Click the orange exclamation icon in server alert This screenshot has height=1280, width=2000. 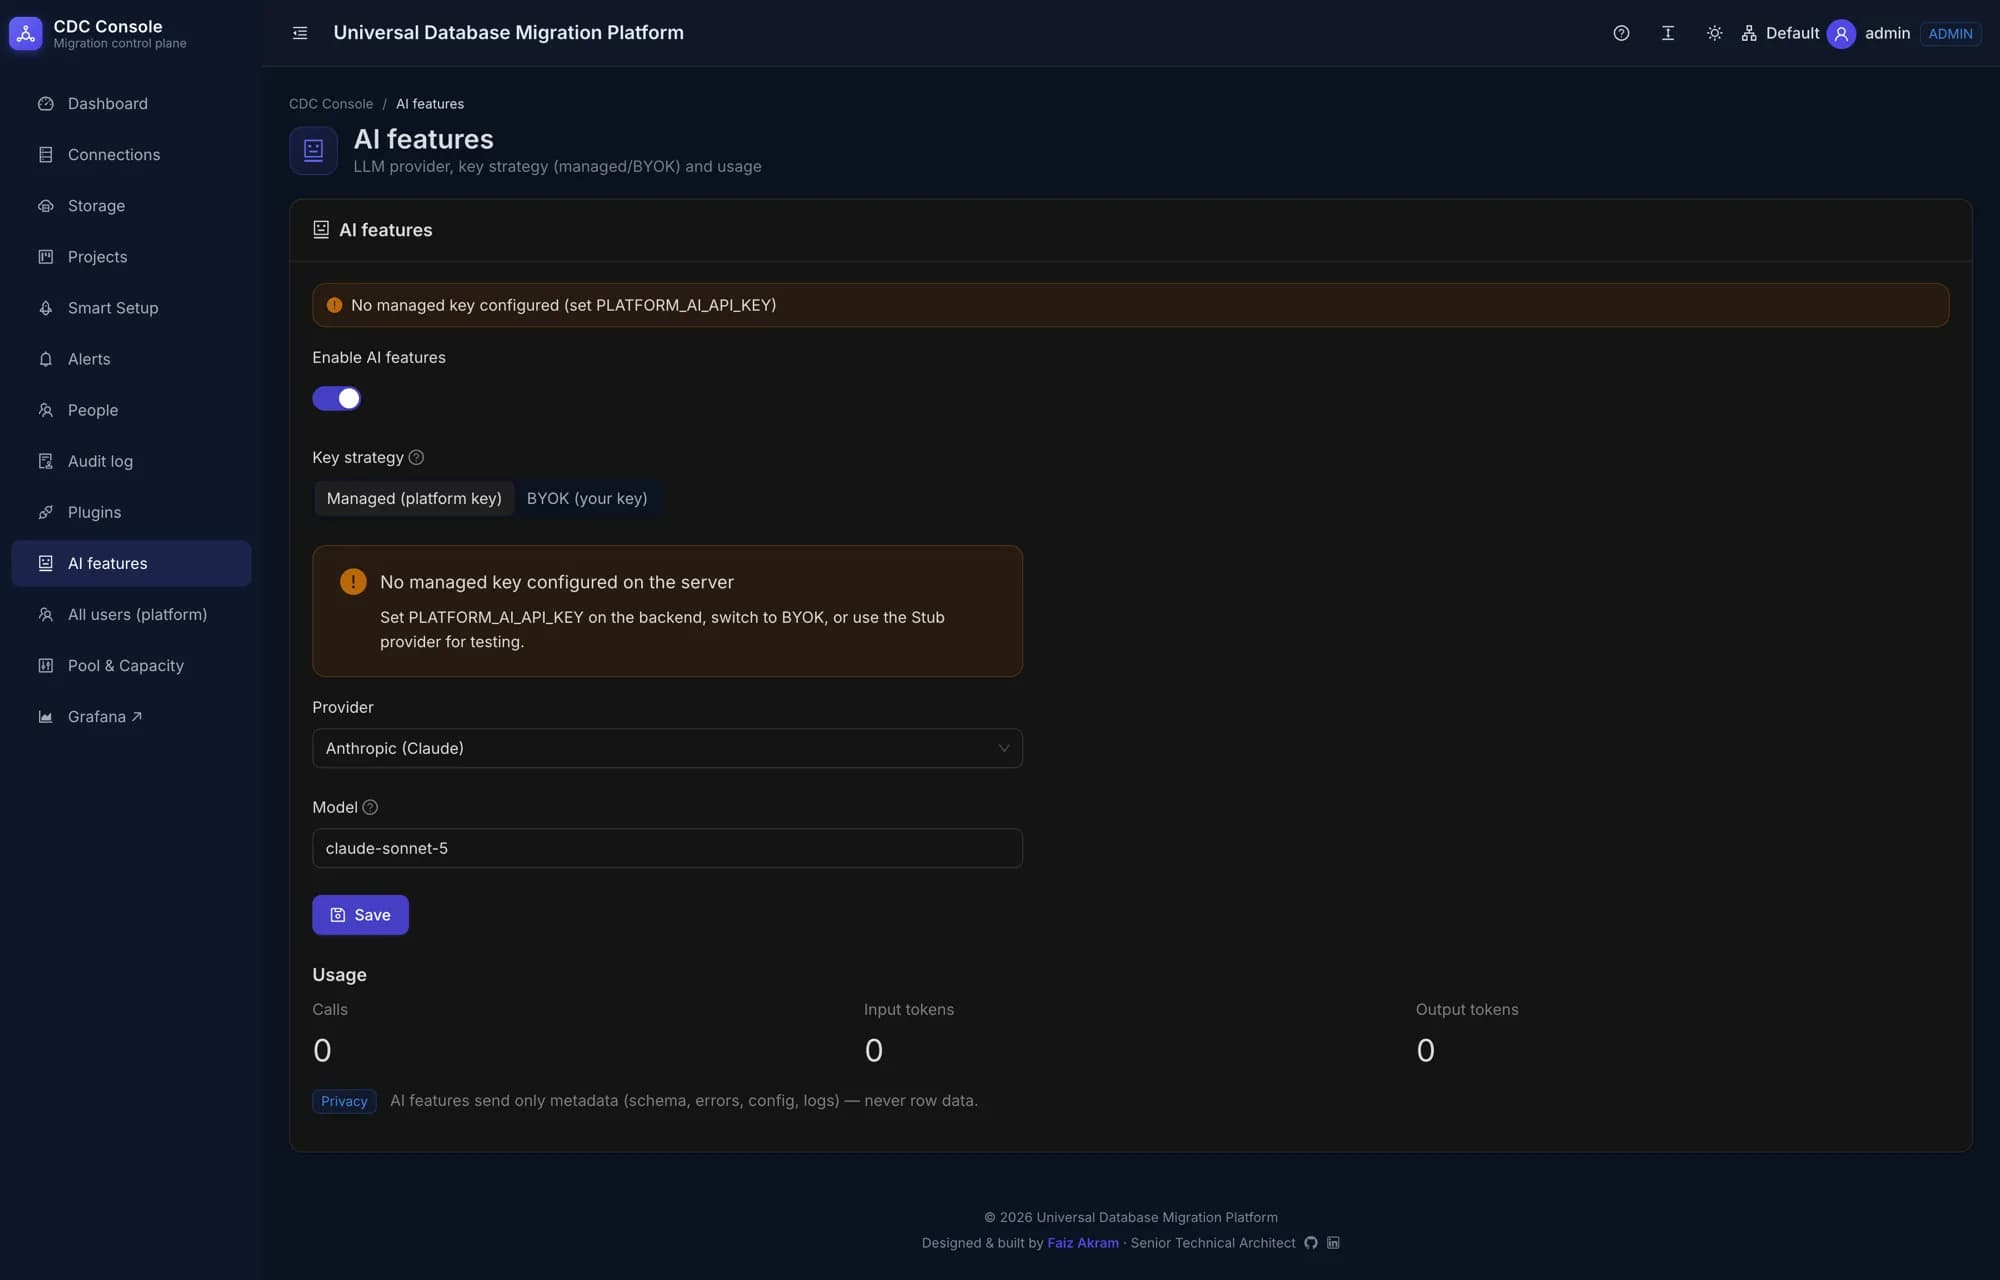coord(353,581)
